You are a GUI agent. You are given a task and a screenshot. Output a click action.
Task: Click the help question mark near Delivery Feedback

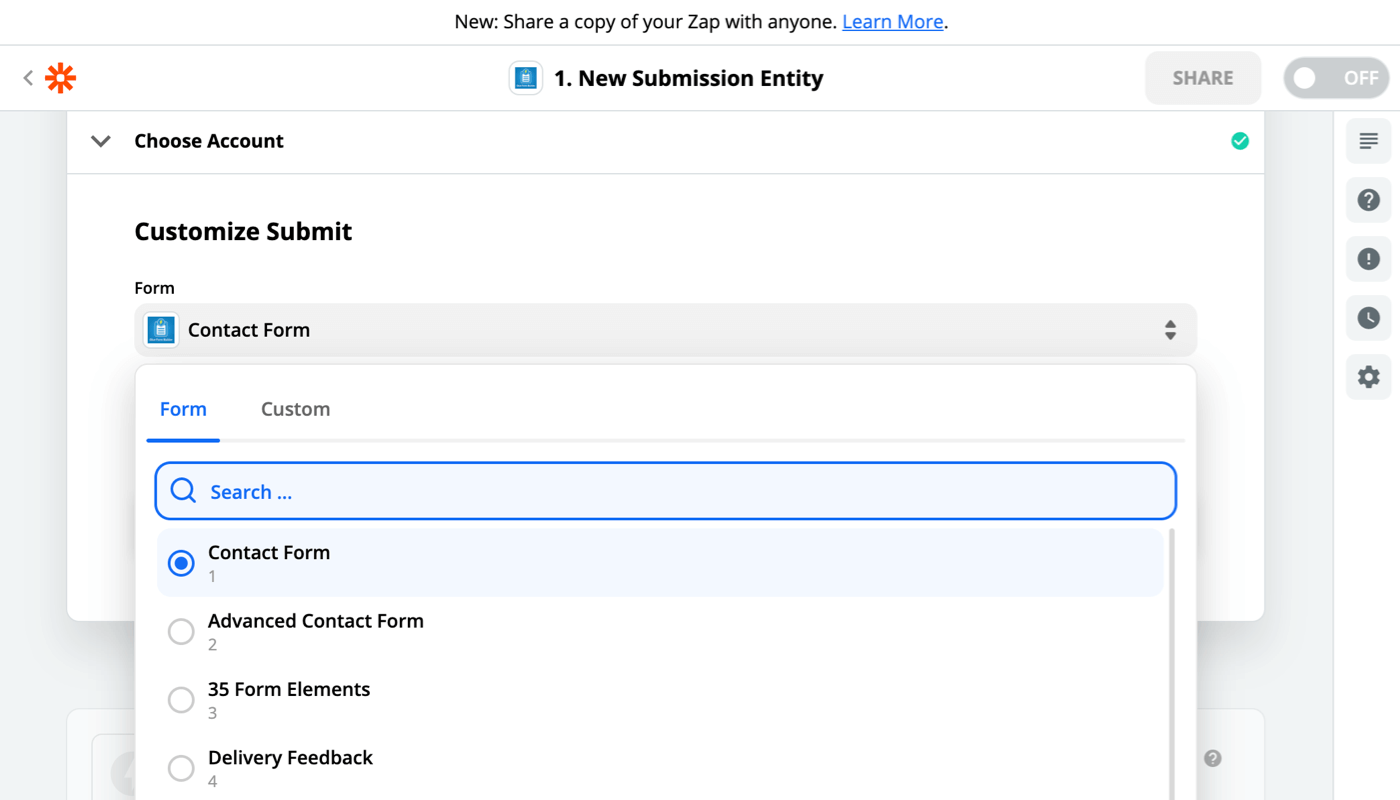tap(1212, 759)
